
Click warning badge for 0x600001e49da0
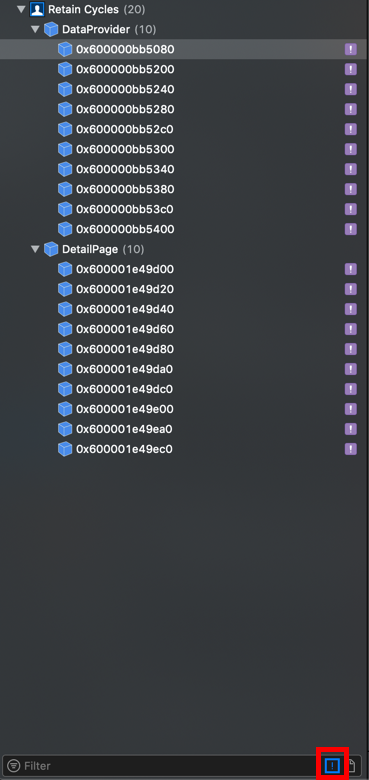click(351, 369)
